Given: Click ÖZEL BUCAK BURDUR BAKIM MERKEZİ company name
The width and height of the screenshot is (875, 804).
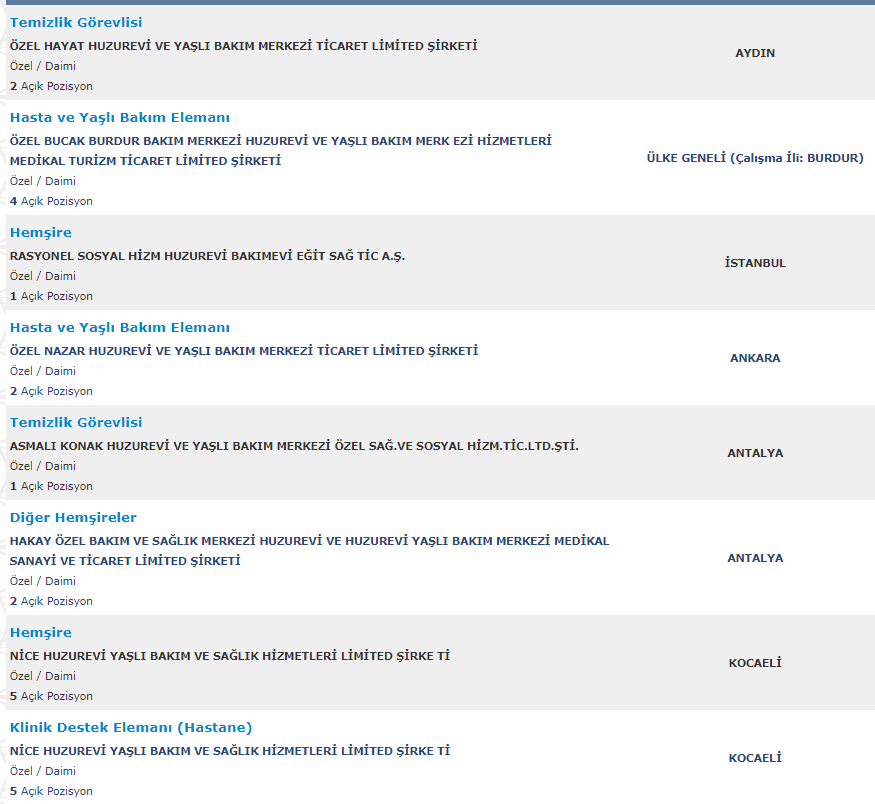Looking at the screenshot, I should pyautogui.click(x=280, y=151).
